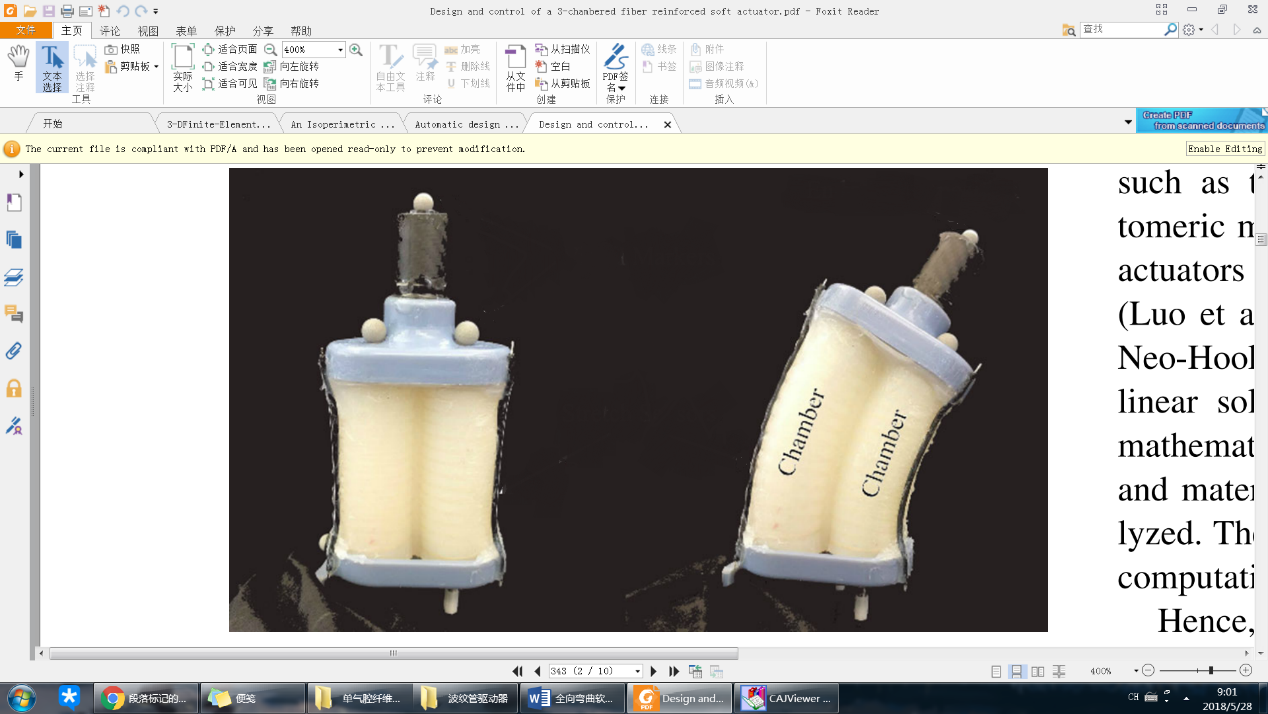
Task: Open the zoom percentage dropdown in ribbon
Action: 340,49
